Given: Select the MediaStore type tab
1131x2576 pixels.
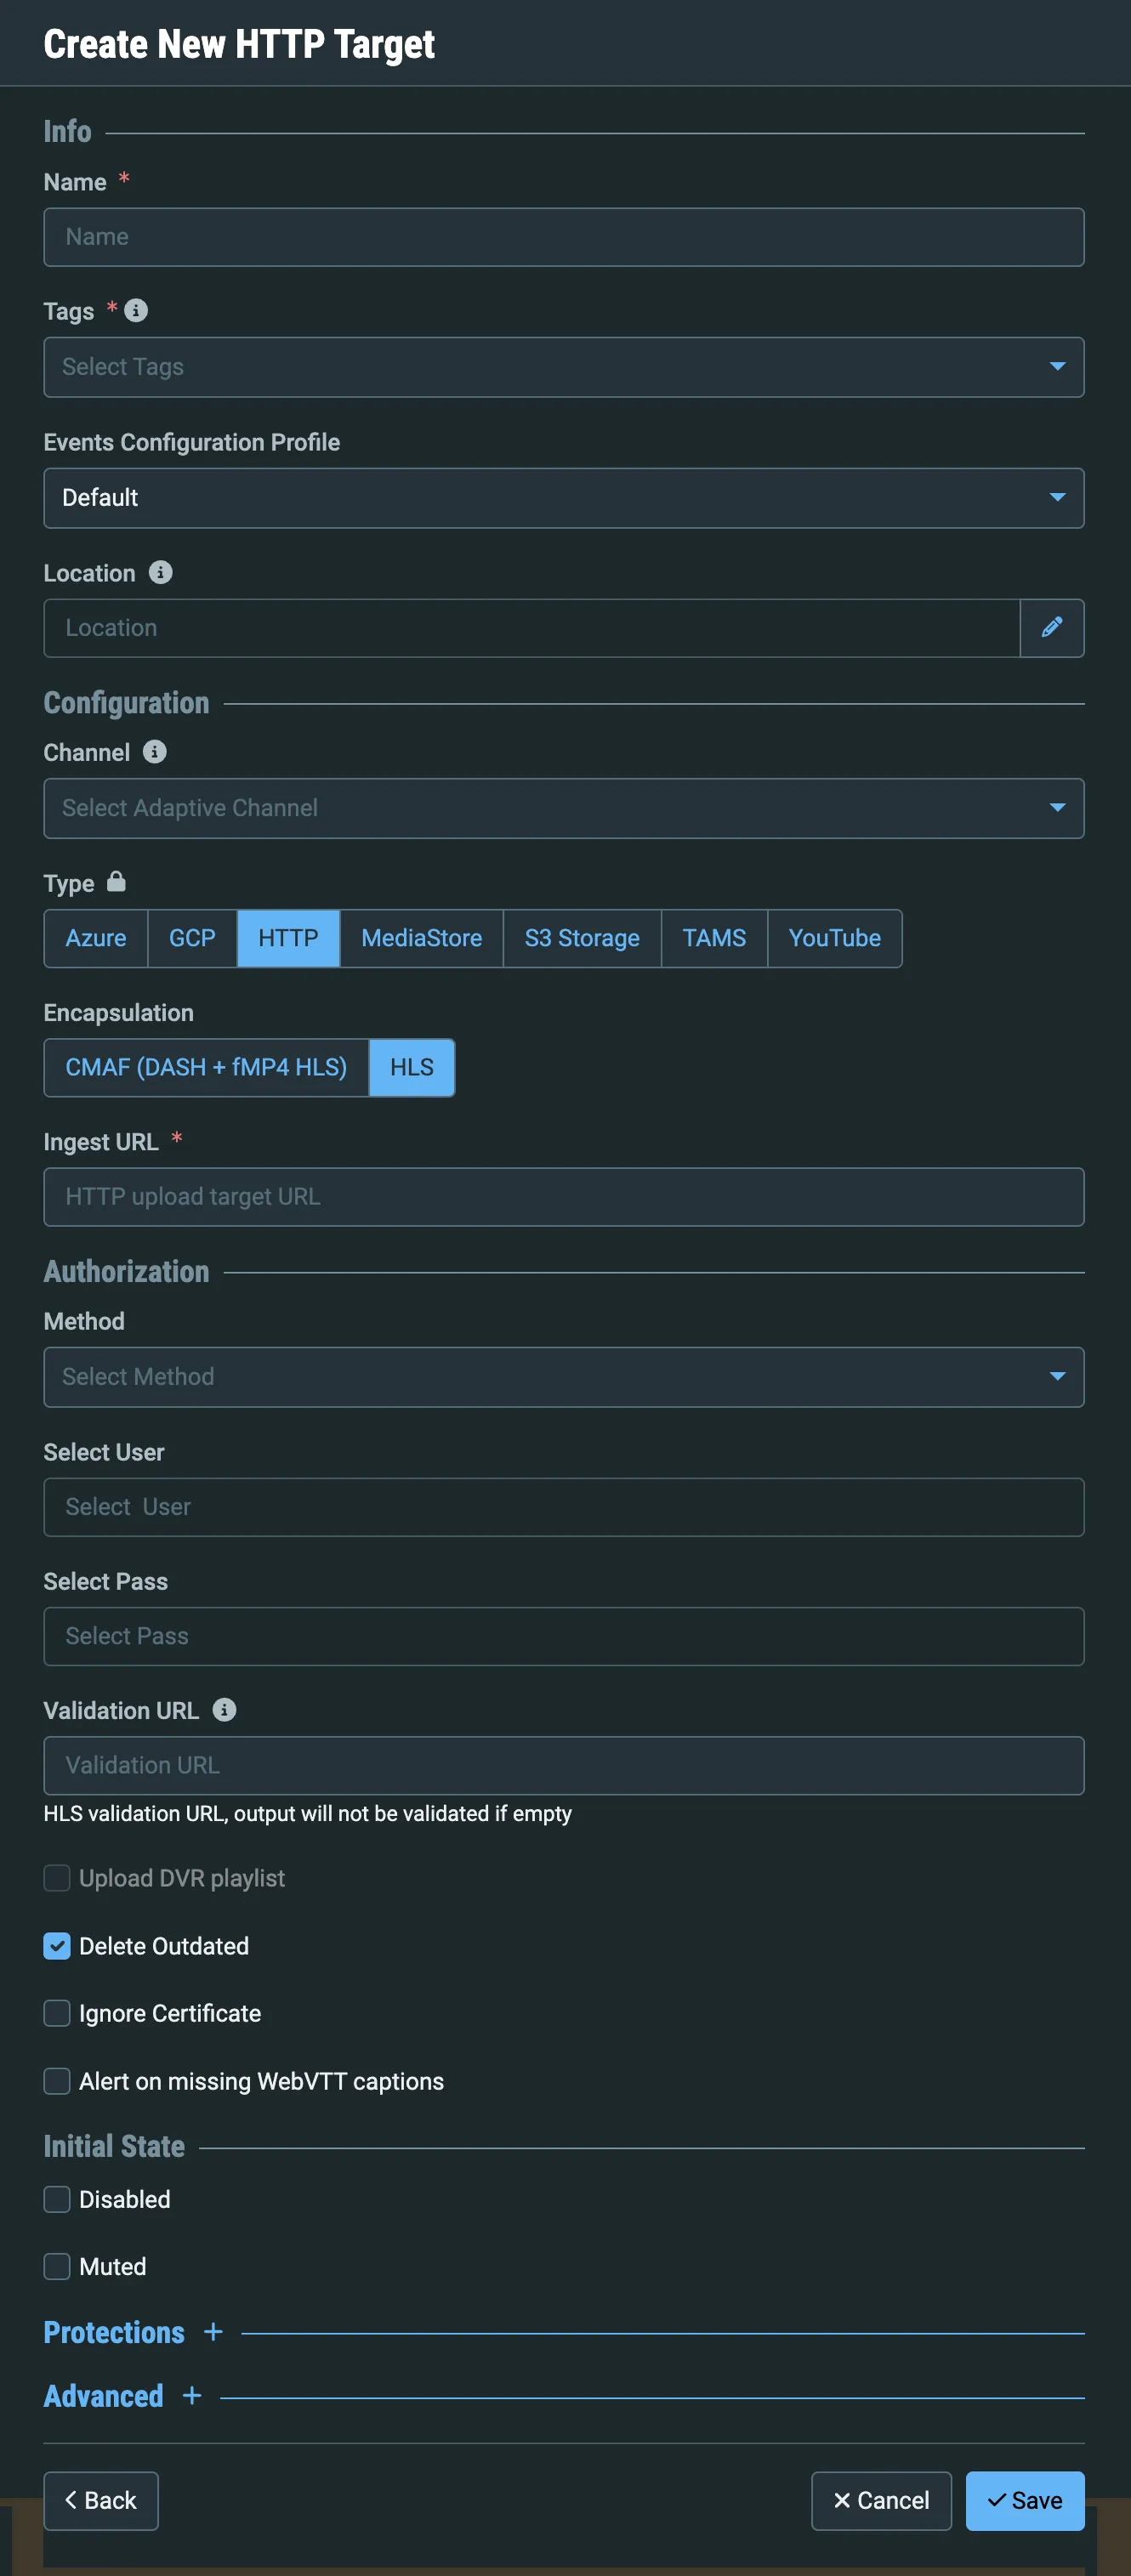Looking at the screenshot, I should click(421, 938).
